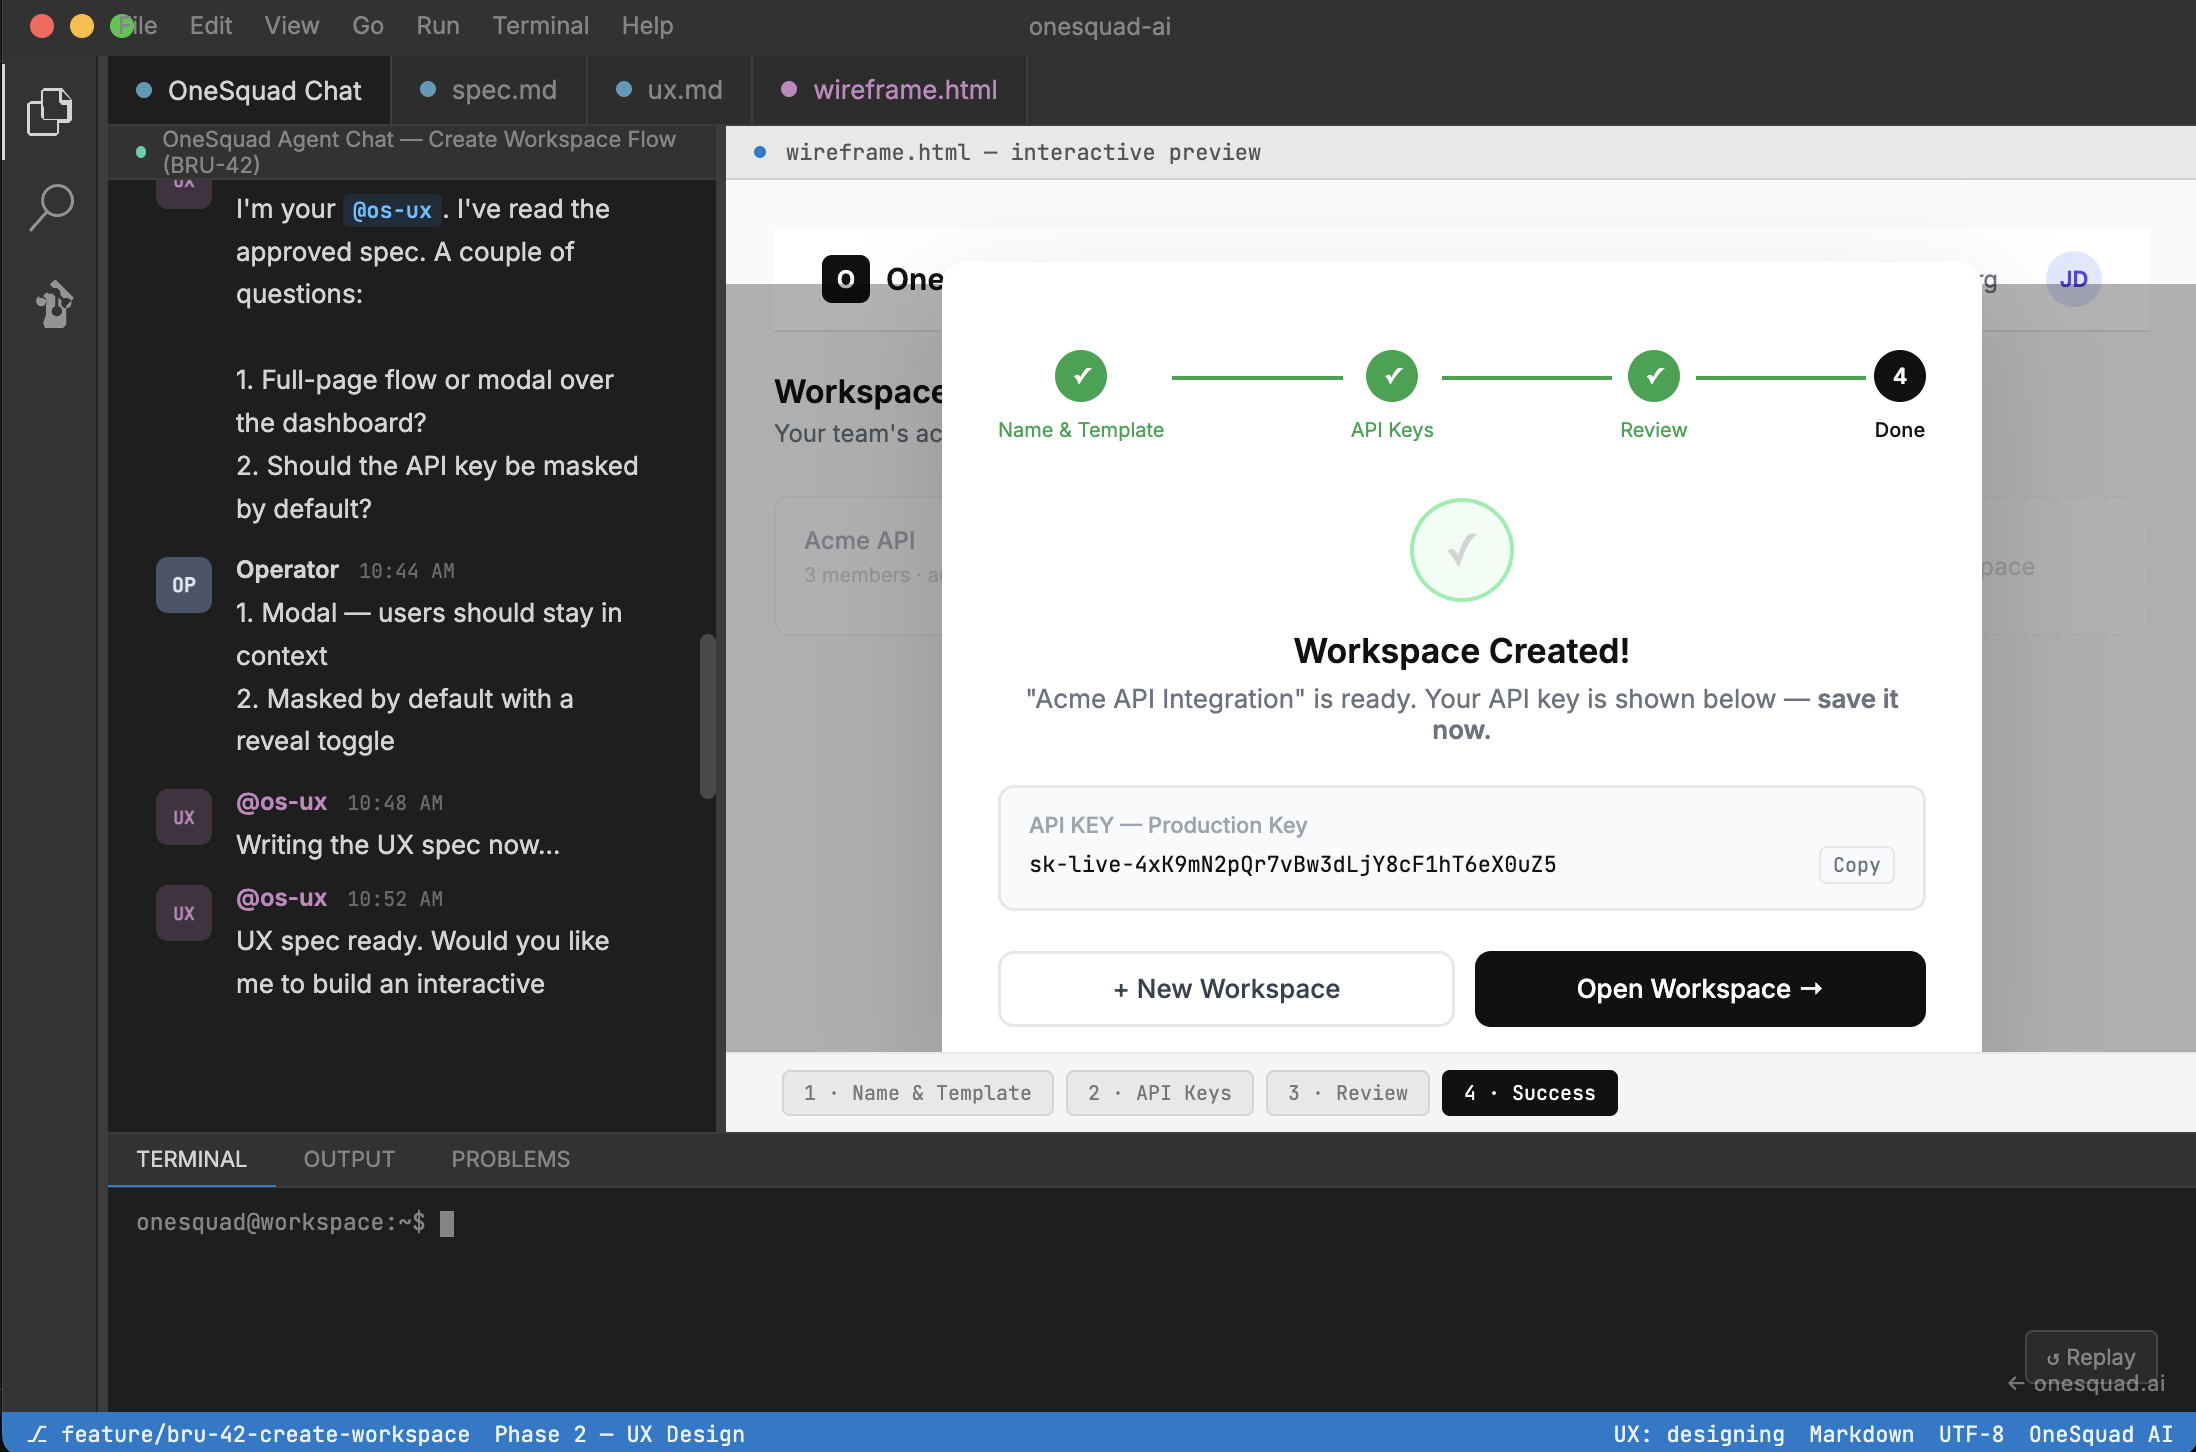Image resolution: width=2196 pixels, height=1452 pixels.
Task: Click the Open Workspace button
Action: [1698, 988]
